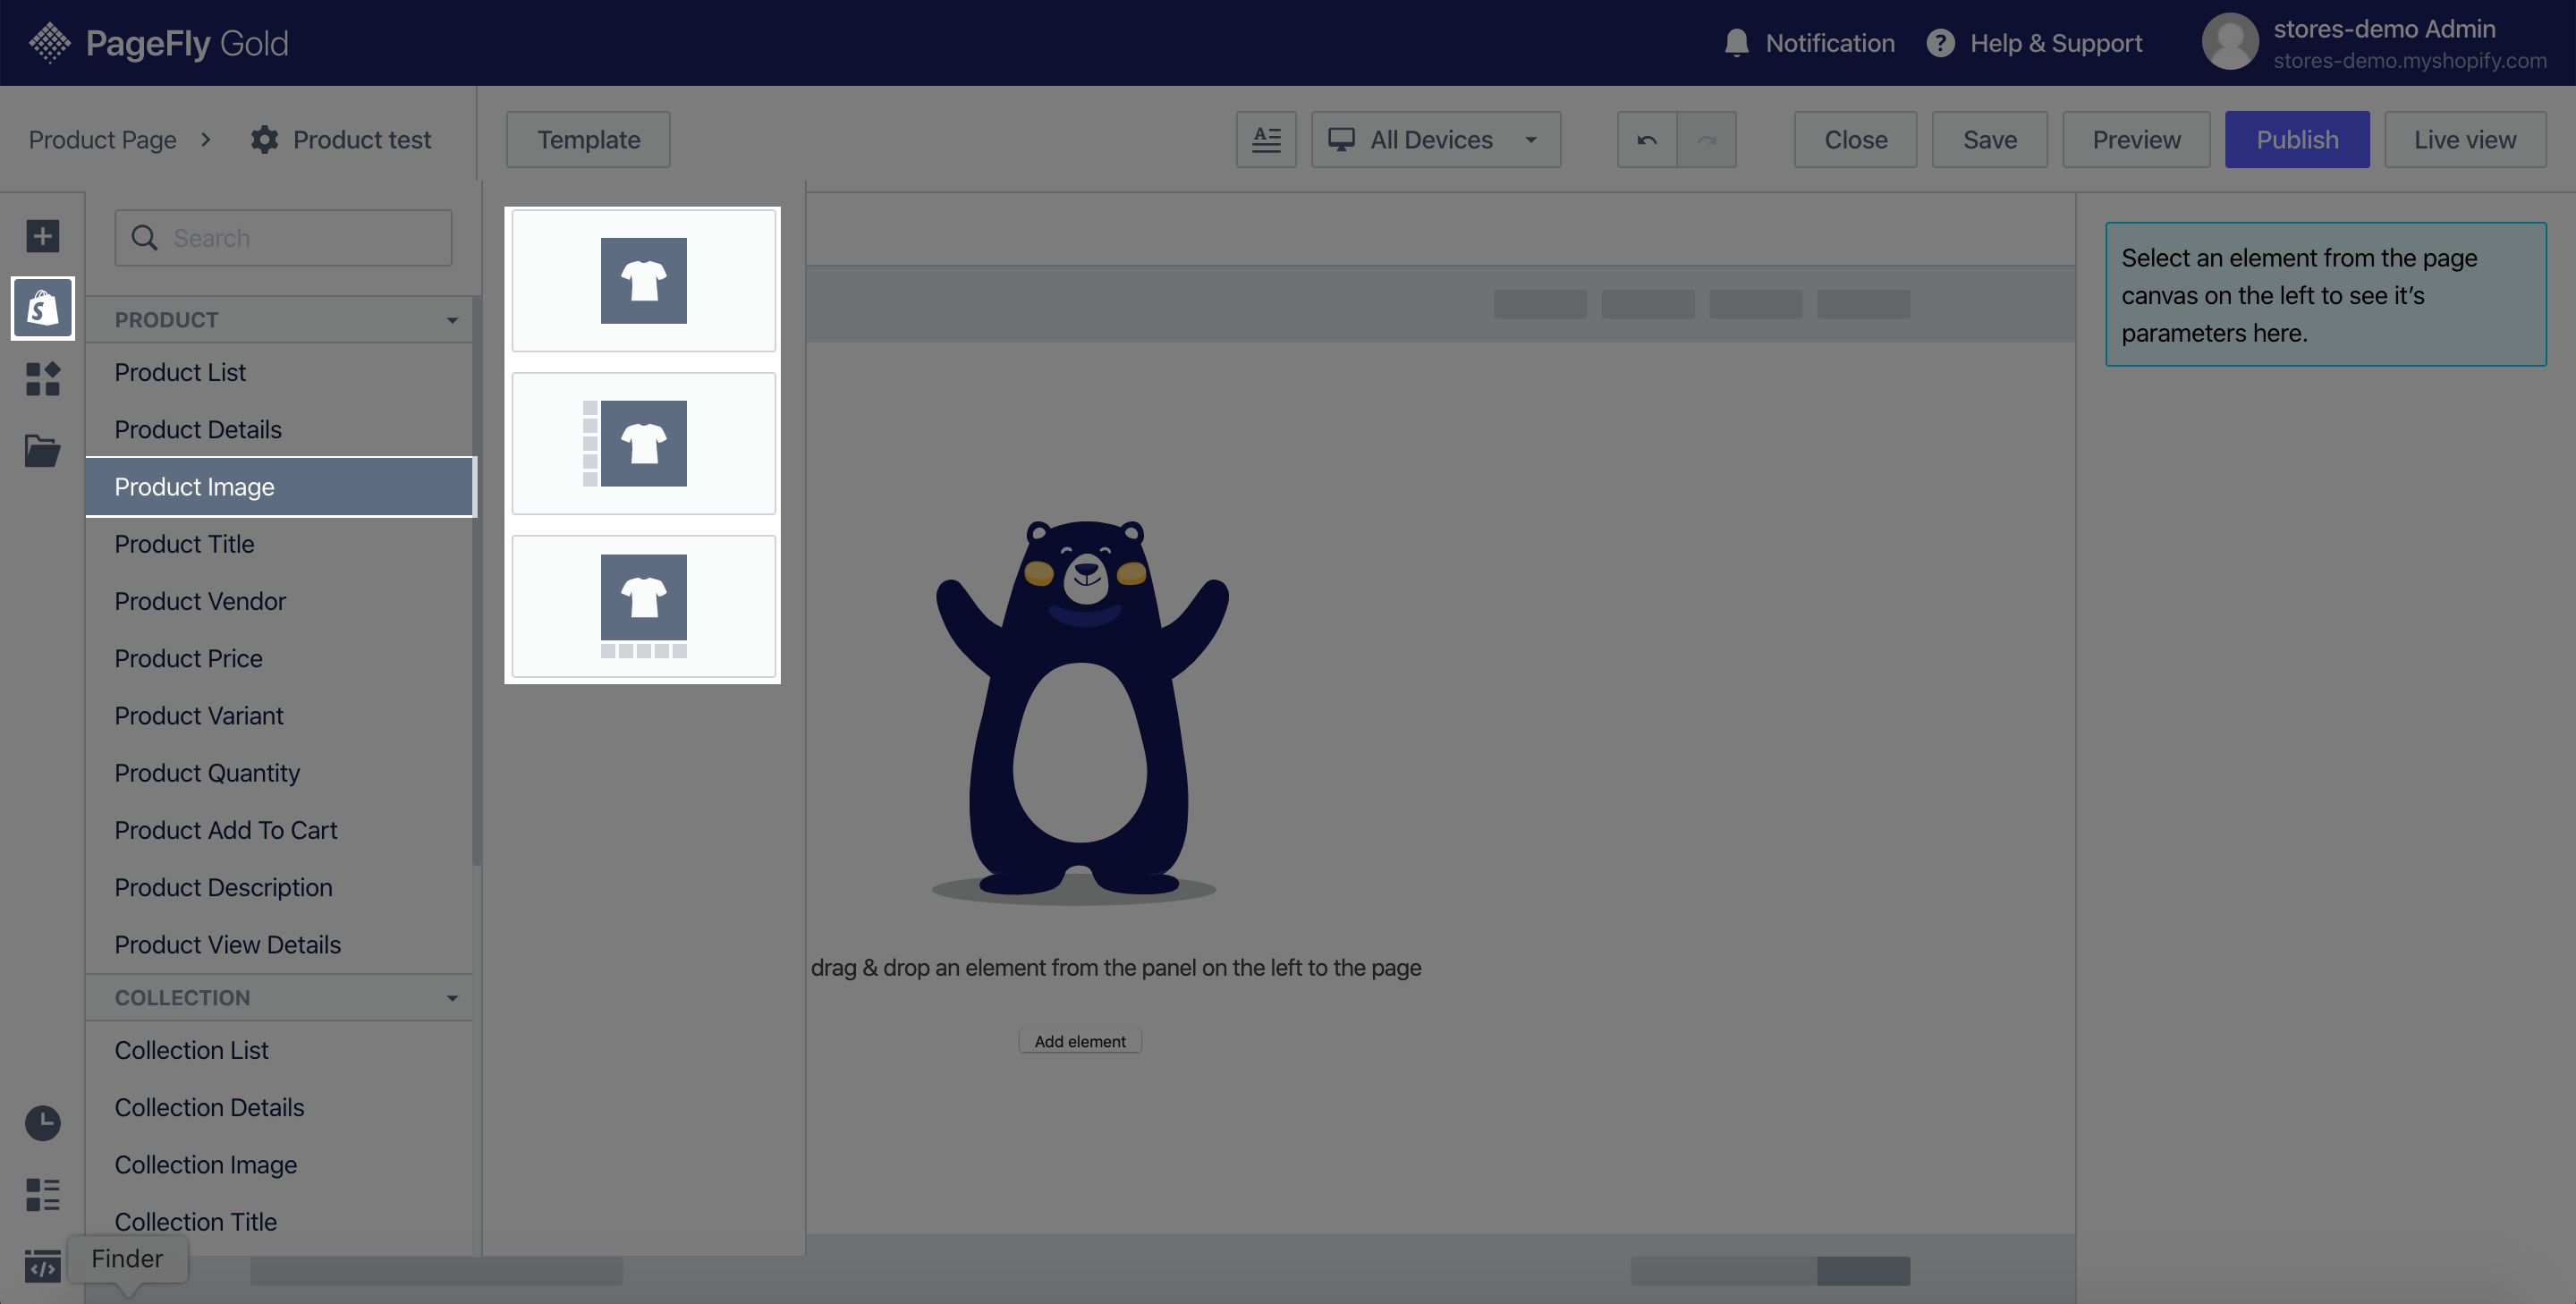Click the Product test page title
The height and width of the screenshot is (1304, 2576).
pyautogui.click(x=361, y=139)
